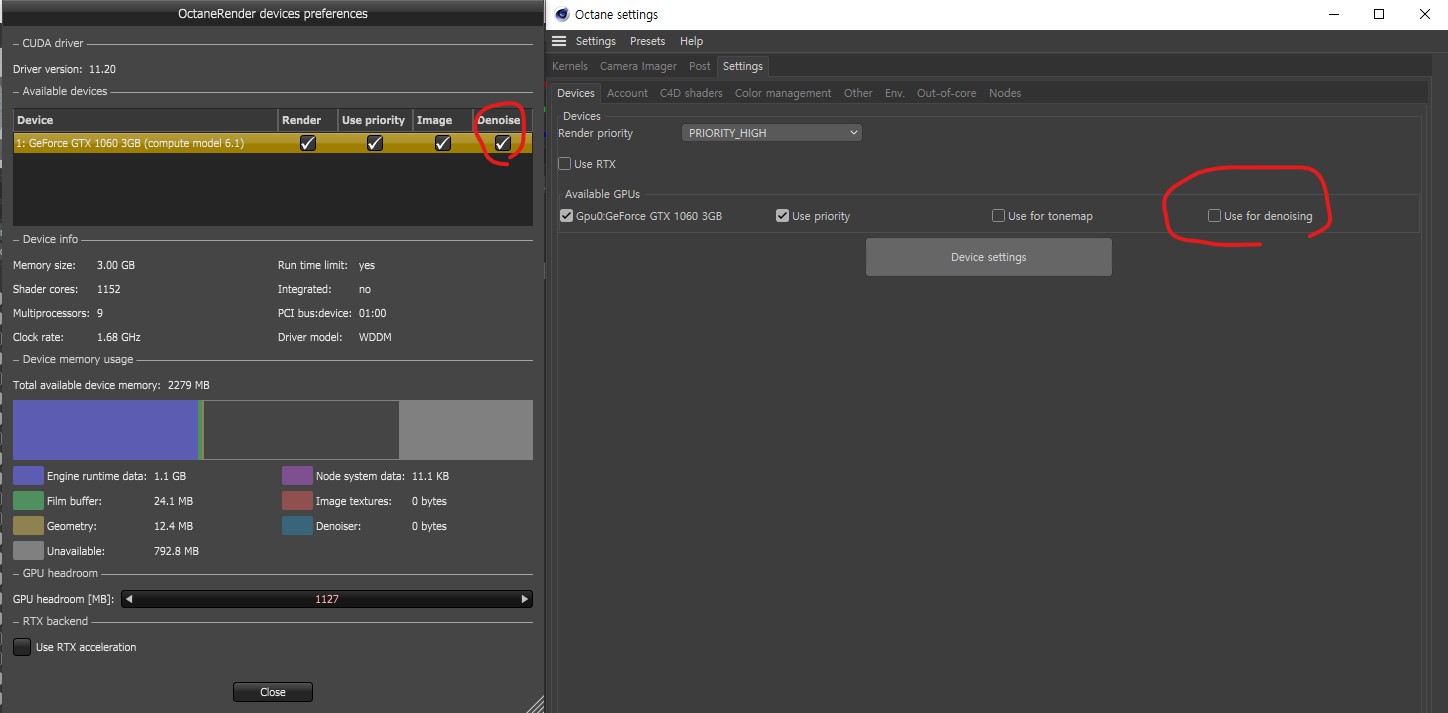Toggle Use priority checkbox in devices table
This screenshot has width=1448, height=713.
tap(374, 143)
